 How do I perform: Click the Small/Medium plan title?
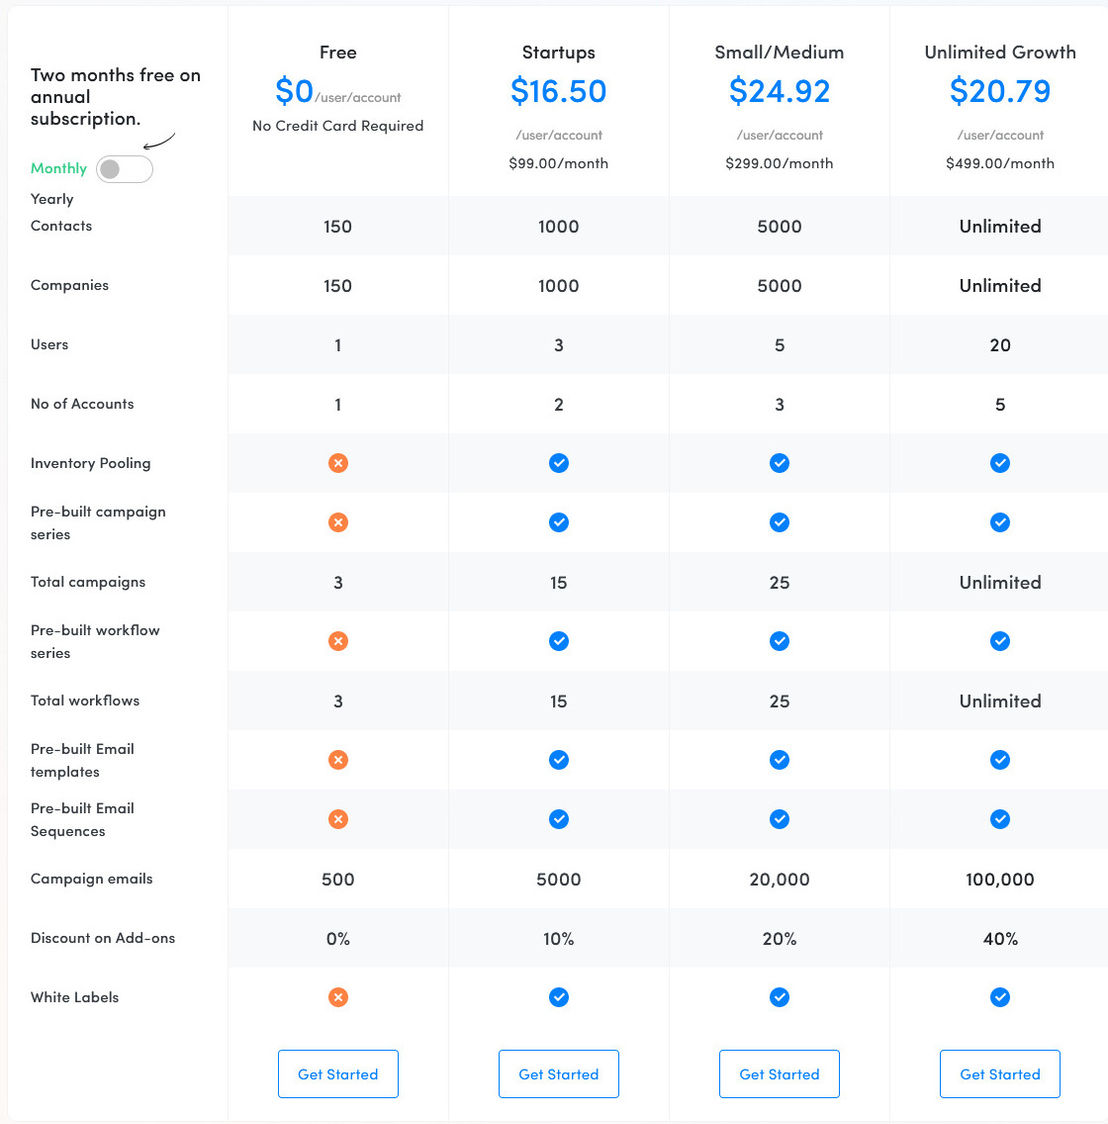point(780,52)
